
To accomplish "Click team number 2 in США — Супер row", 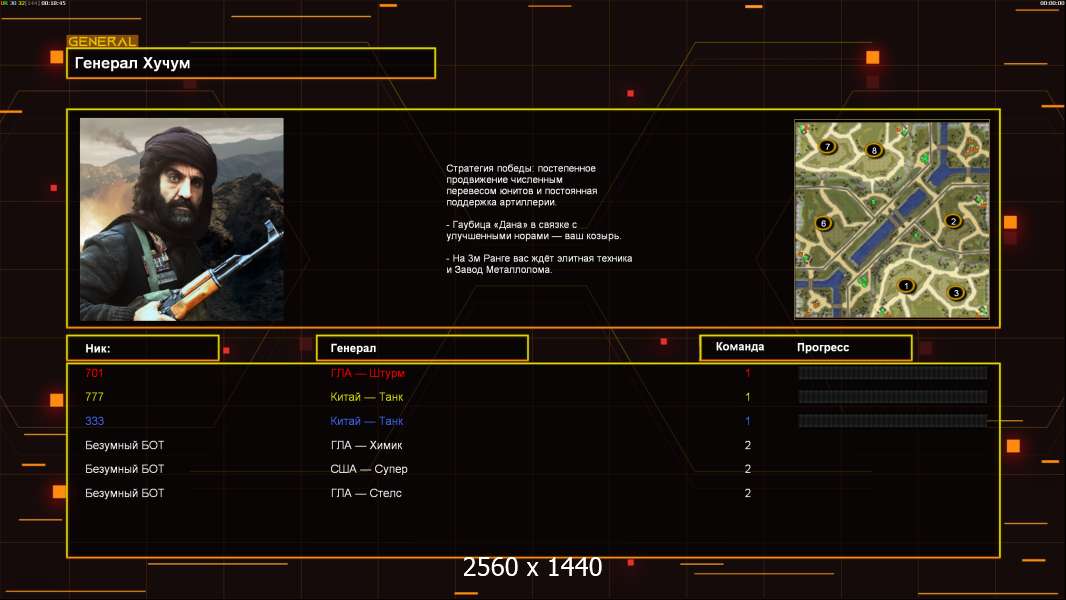I will click(747, 469).
